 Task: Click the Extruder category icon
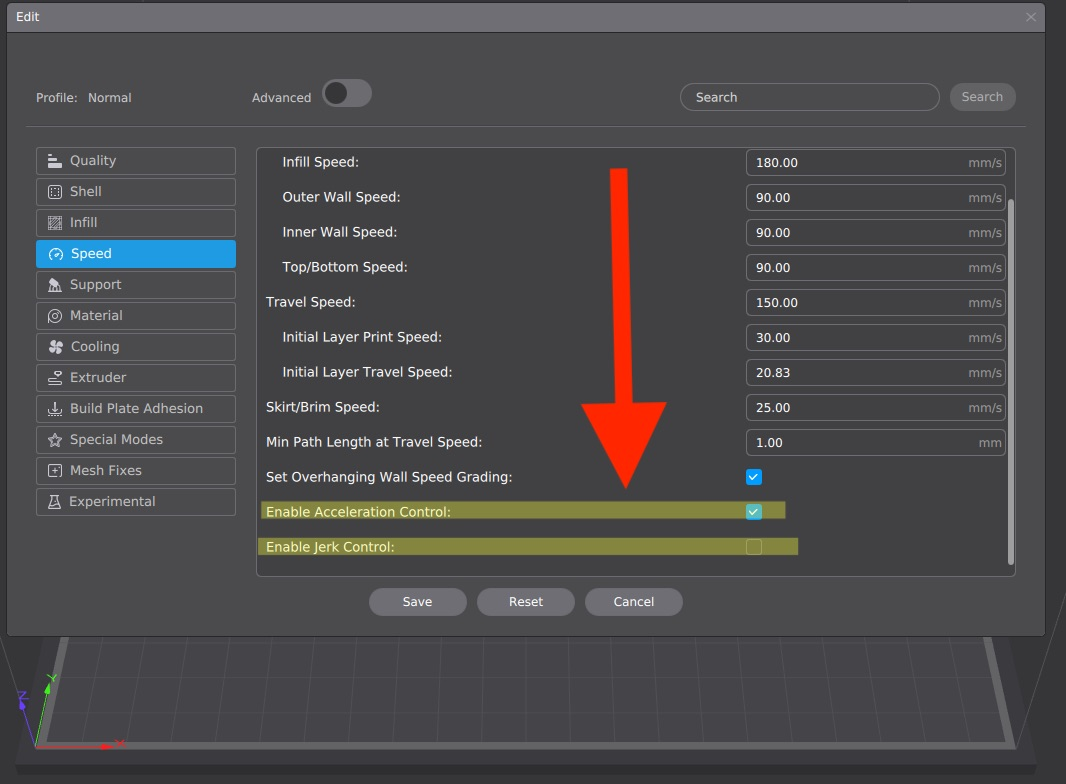pyautogui.click(x=55, y=378)
